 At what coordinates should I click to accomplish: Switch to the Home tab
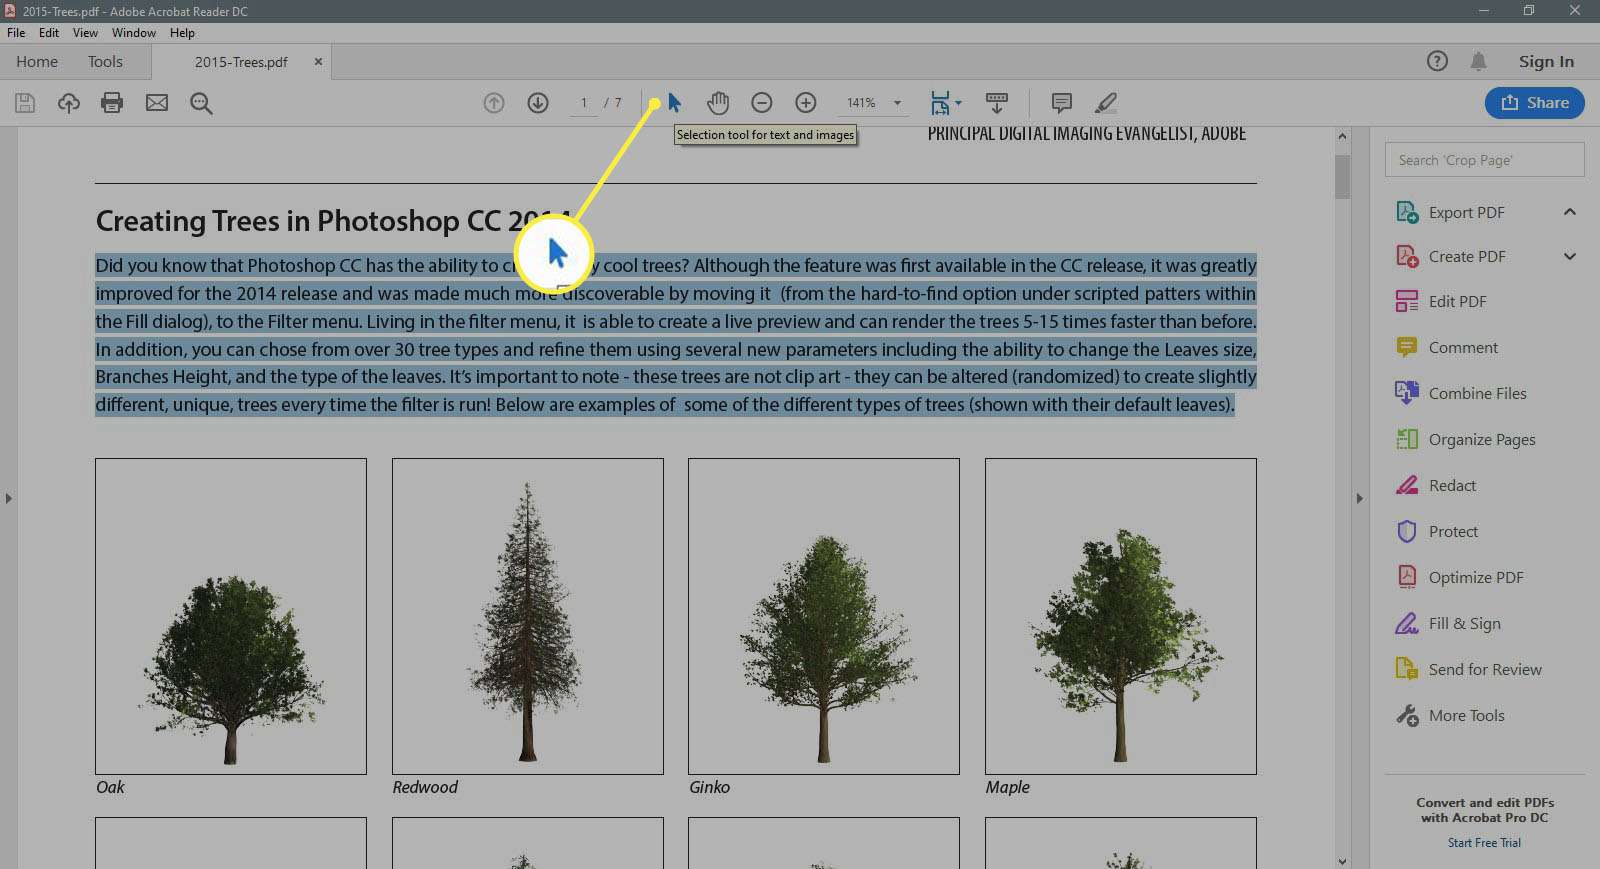pos(37,61)
